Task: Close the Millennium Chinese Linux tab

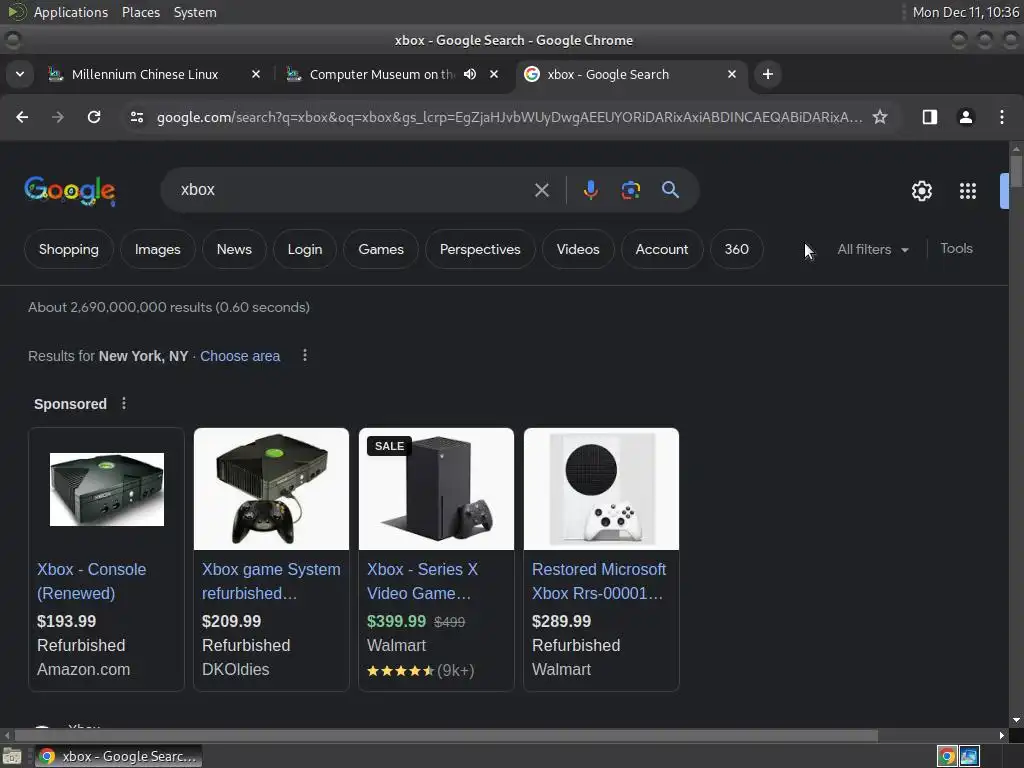Action: click(256, 74)
